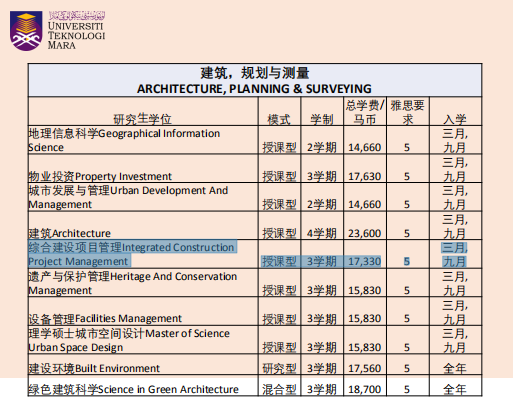Screen dimensions: 513x404
Task: Click the duration '4学期' in Architecture row
Action: pos(322,233)
